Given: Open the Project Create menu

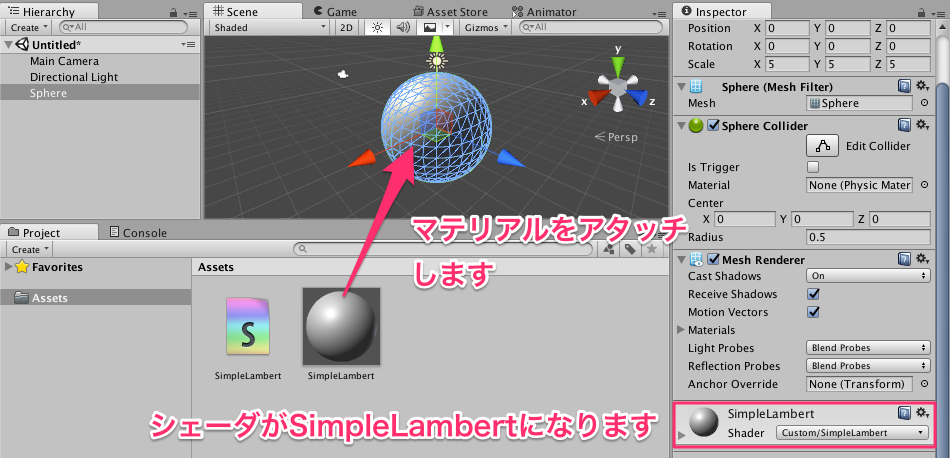Looking at the screenshot, I should 29,249.
